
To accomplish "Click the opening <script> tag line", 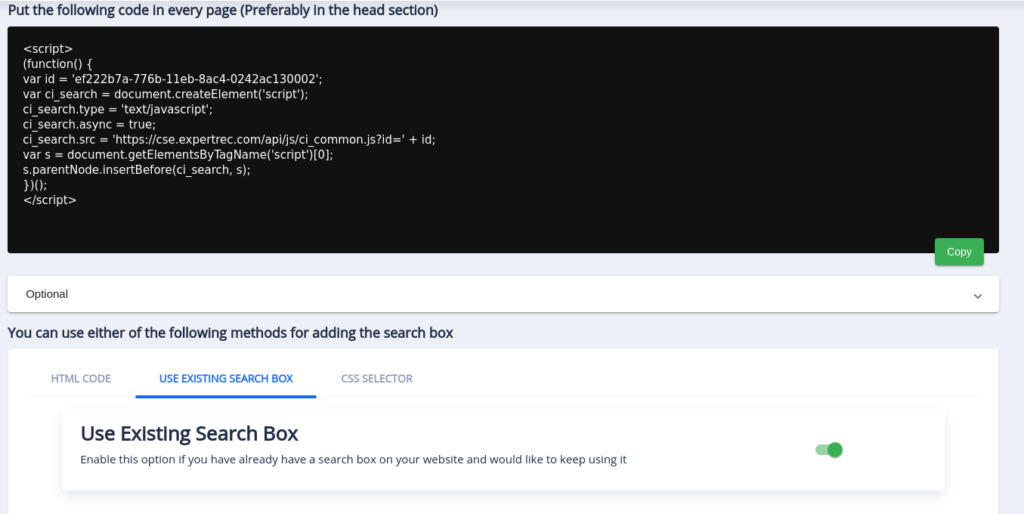I will pos(48,48).
